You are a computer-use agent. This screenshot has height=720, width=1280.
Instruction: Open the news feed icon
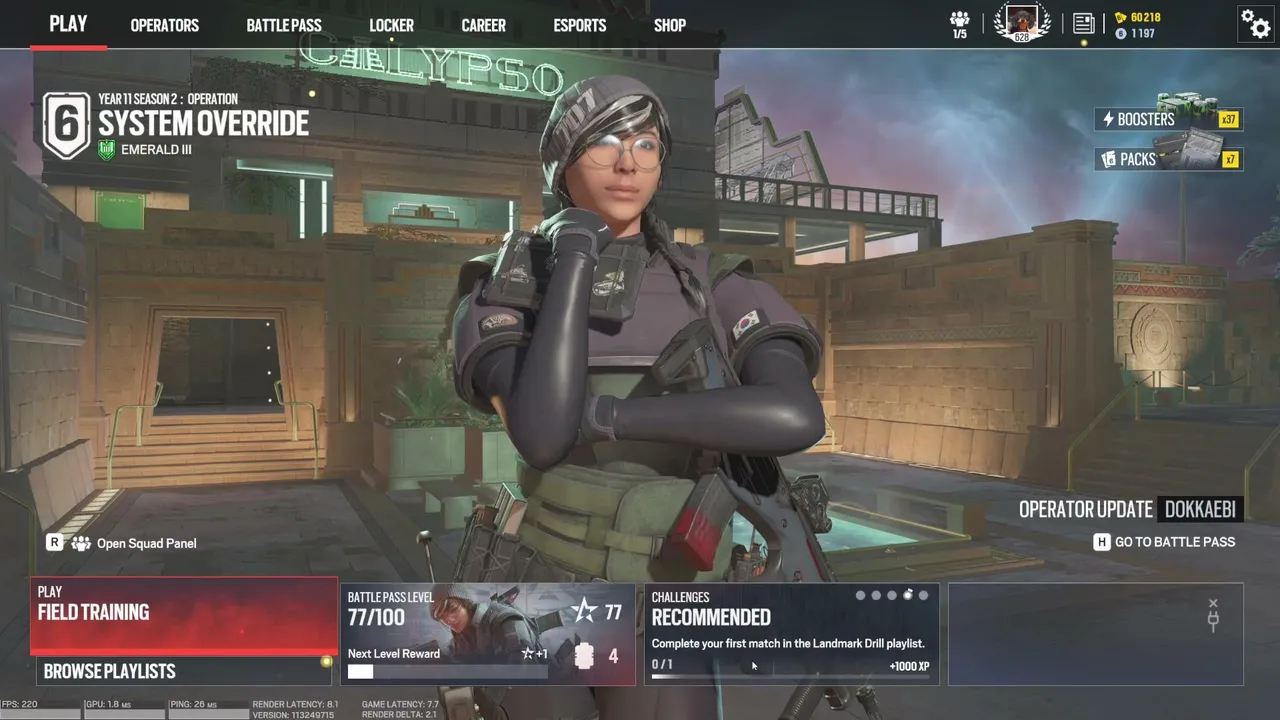point(1083,23)
